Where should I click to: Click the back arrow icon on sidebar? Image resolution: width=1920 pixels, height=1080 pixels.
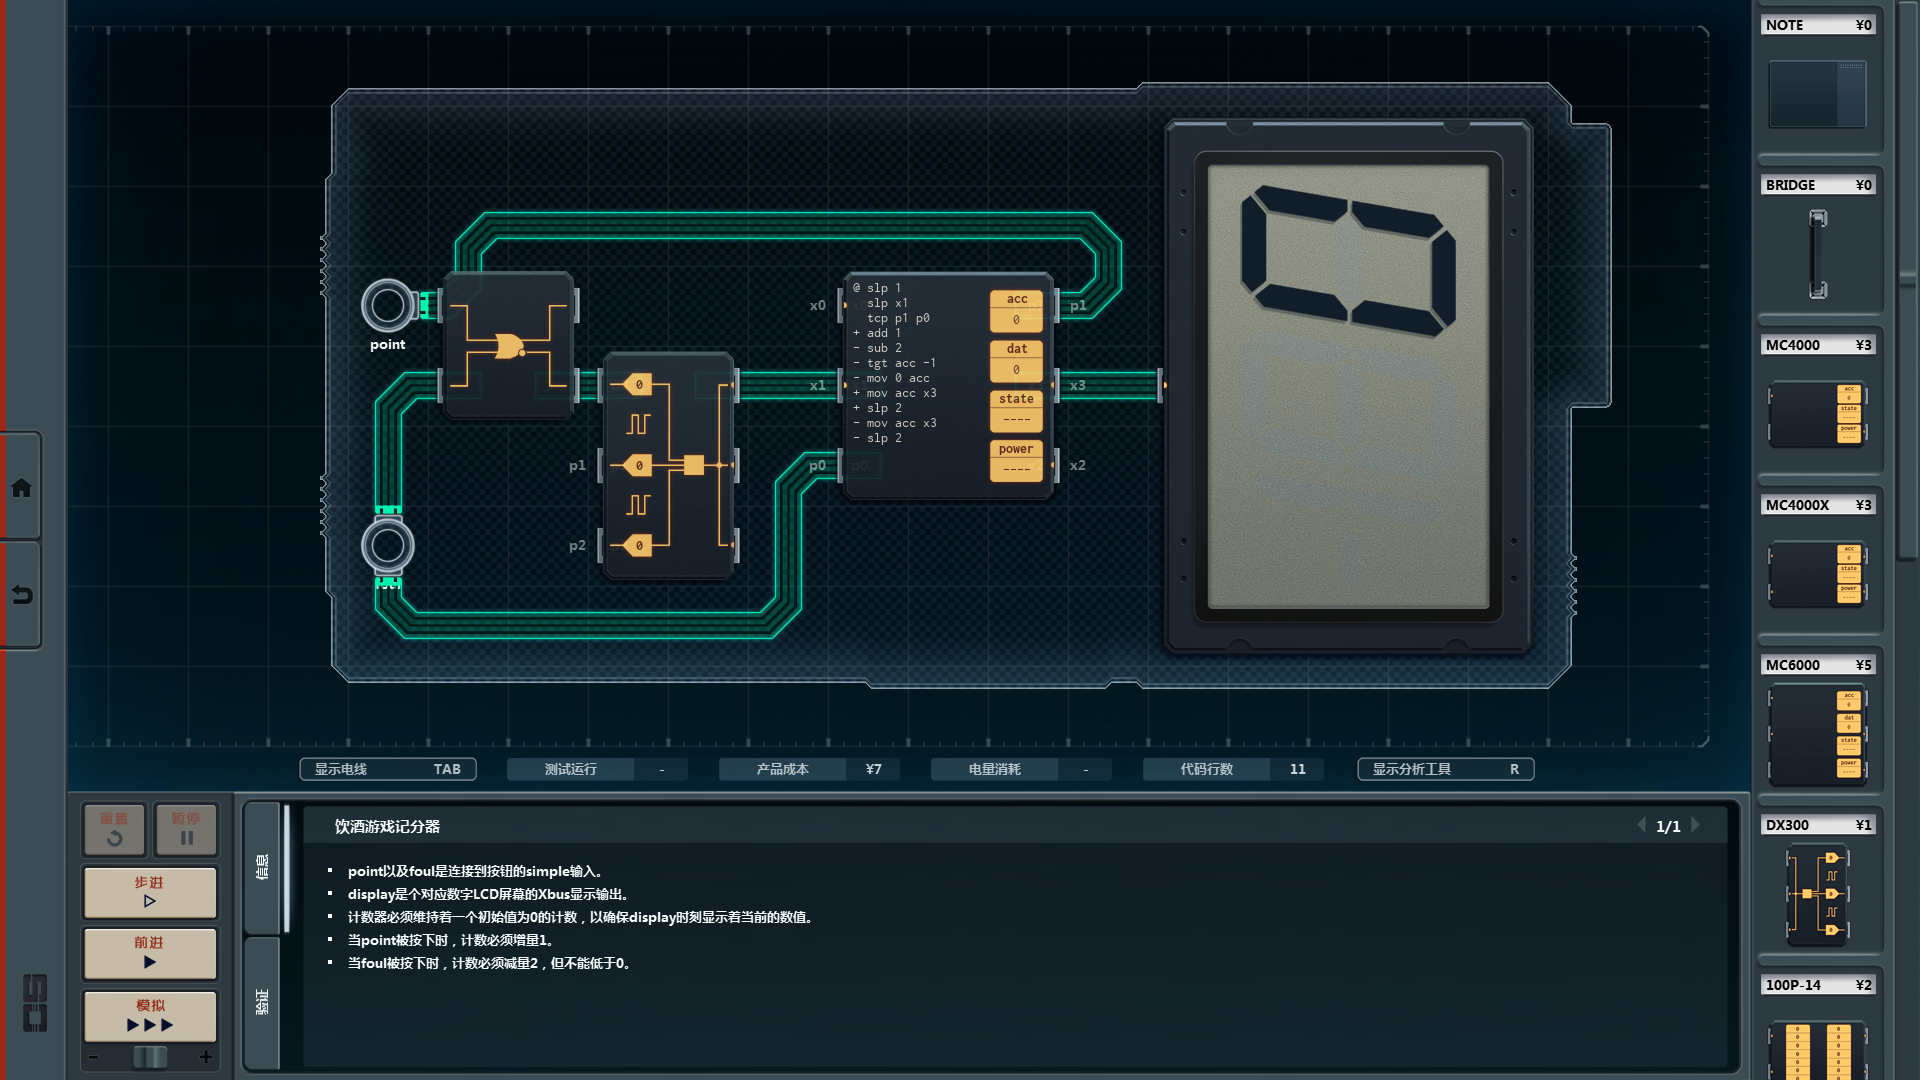point(21,596)
